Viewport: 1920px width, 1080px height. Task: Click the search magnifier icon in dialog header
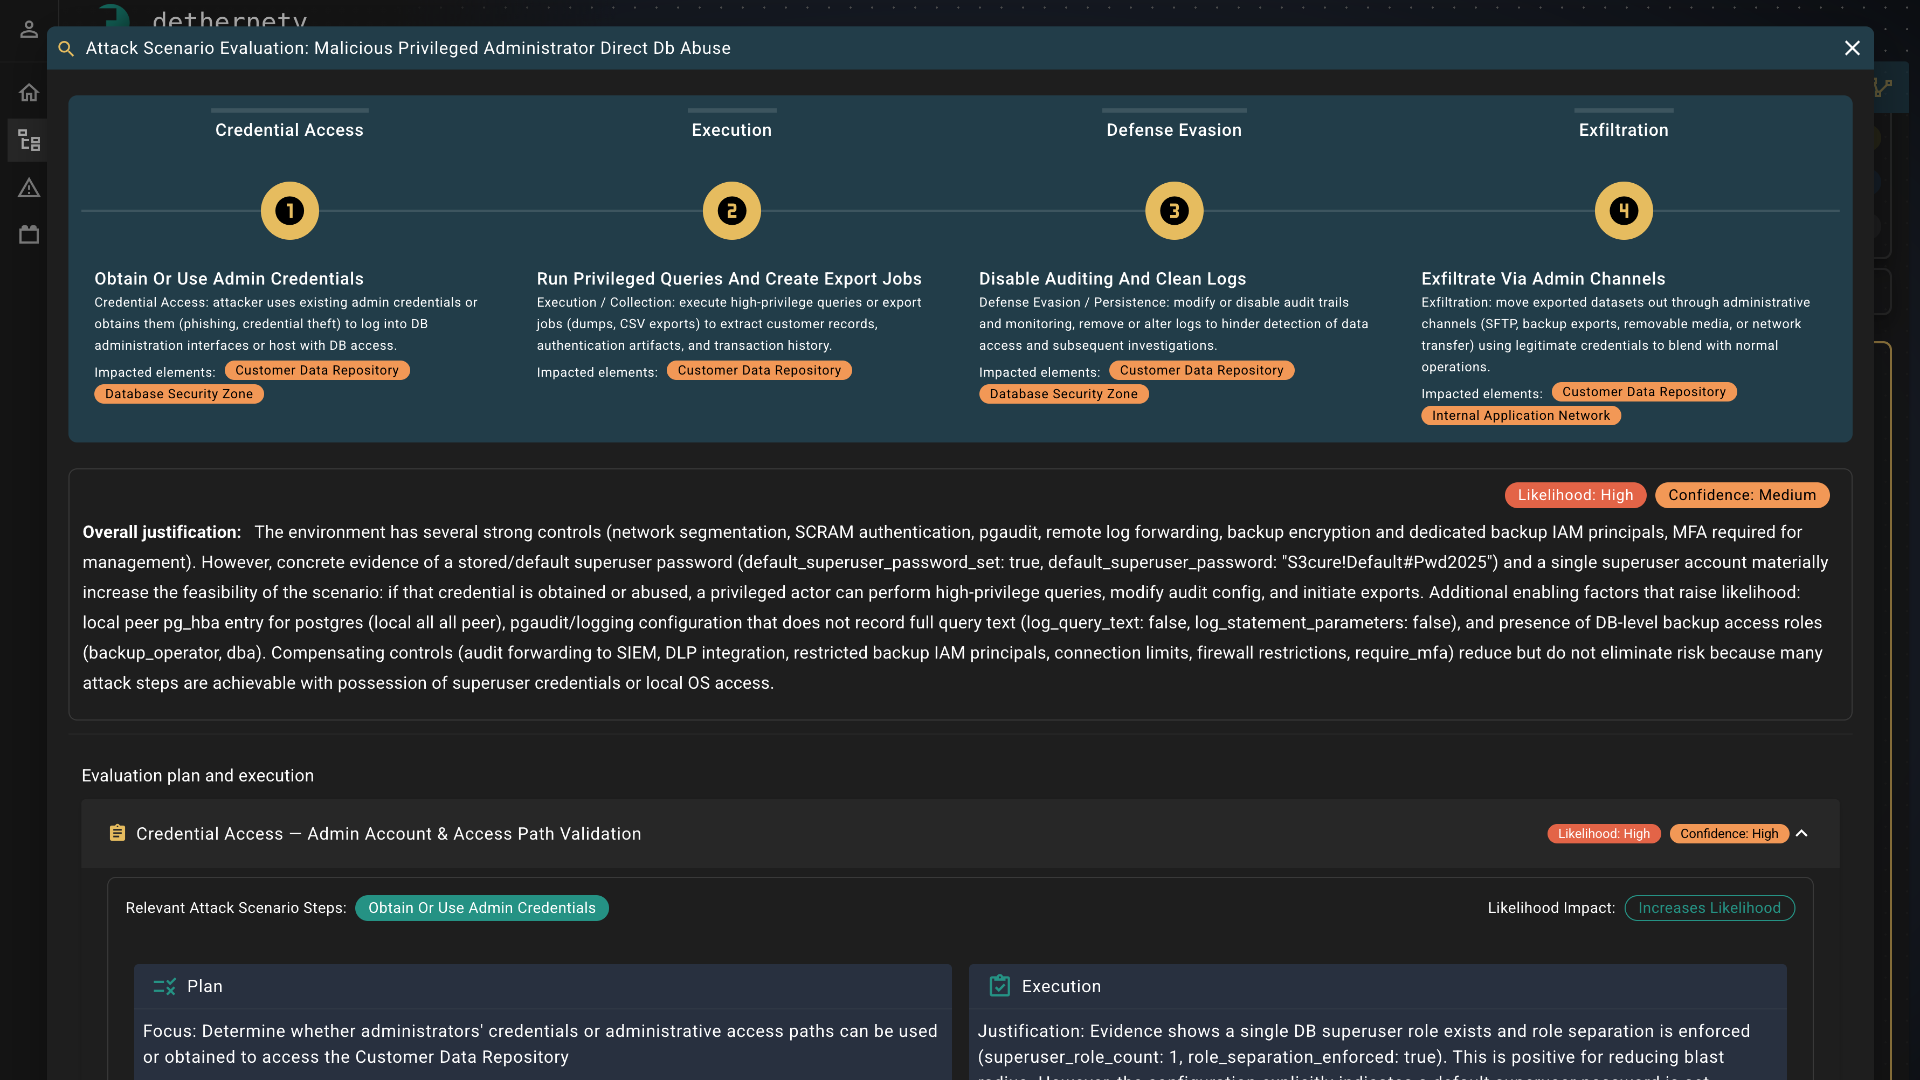pyautogui.click(x=66, y=49)
